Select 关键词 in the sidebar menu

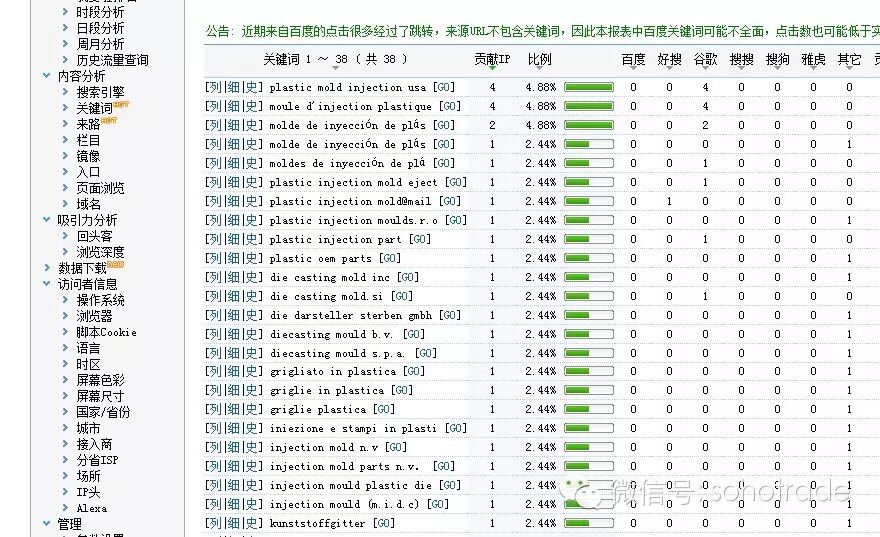click(94, 108)
